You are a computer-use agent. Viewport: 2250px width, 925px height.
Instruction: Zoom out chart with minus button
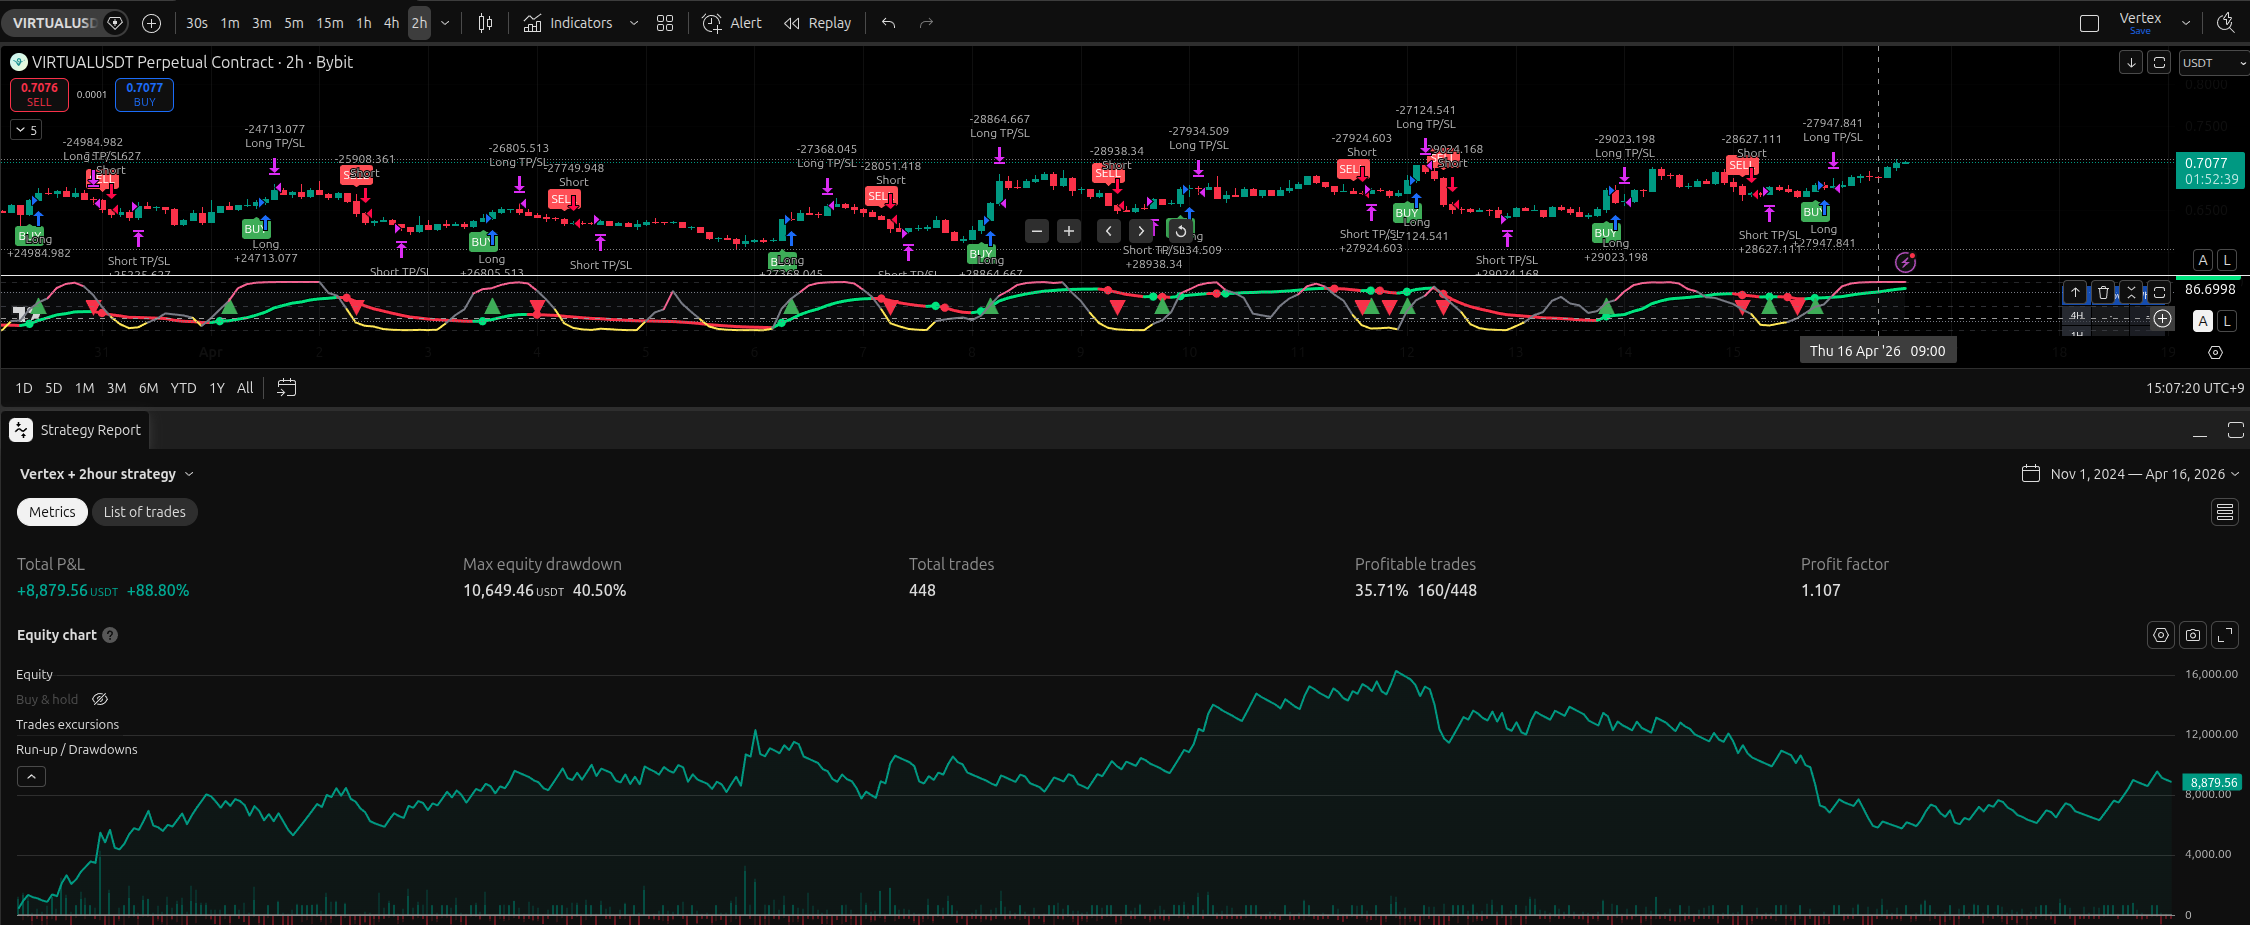pyautogui.click(x=1037, y=231)
